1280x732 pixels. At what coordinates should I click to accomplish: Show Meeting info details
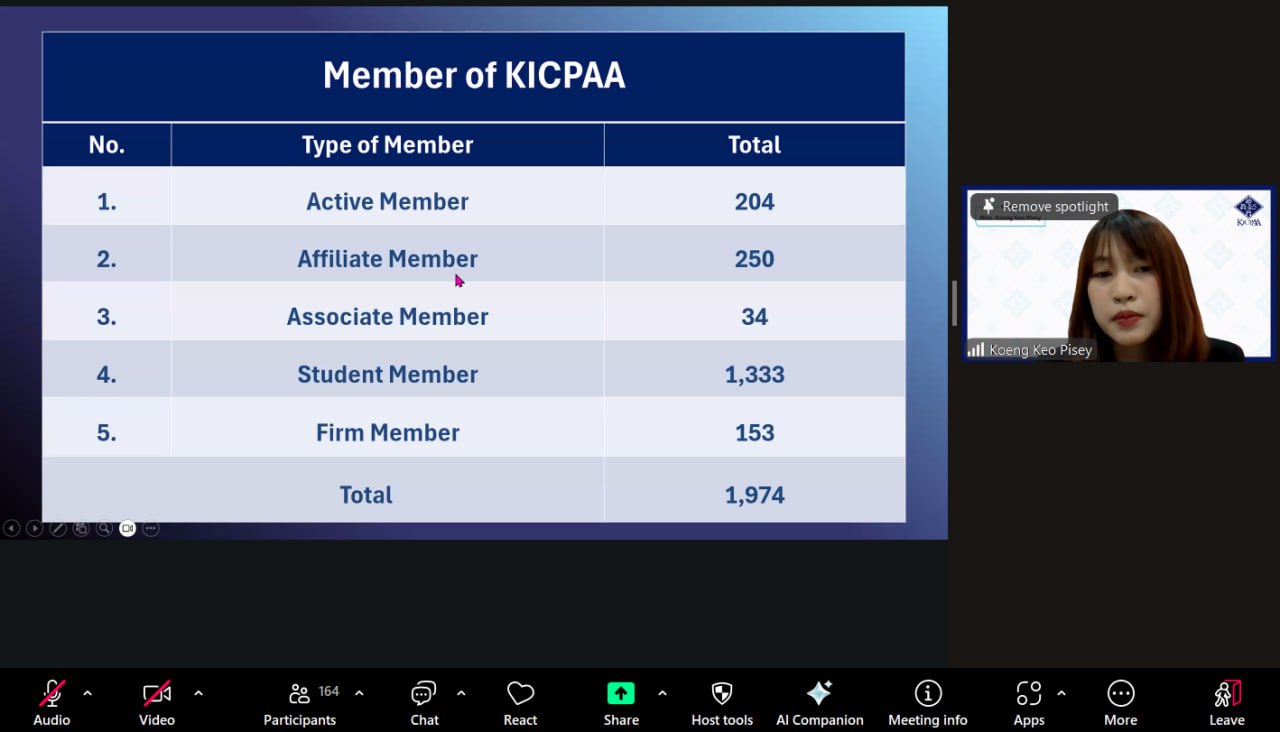point(928,701)
